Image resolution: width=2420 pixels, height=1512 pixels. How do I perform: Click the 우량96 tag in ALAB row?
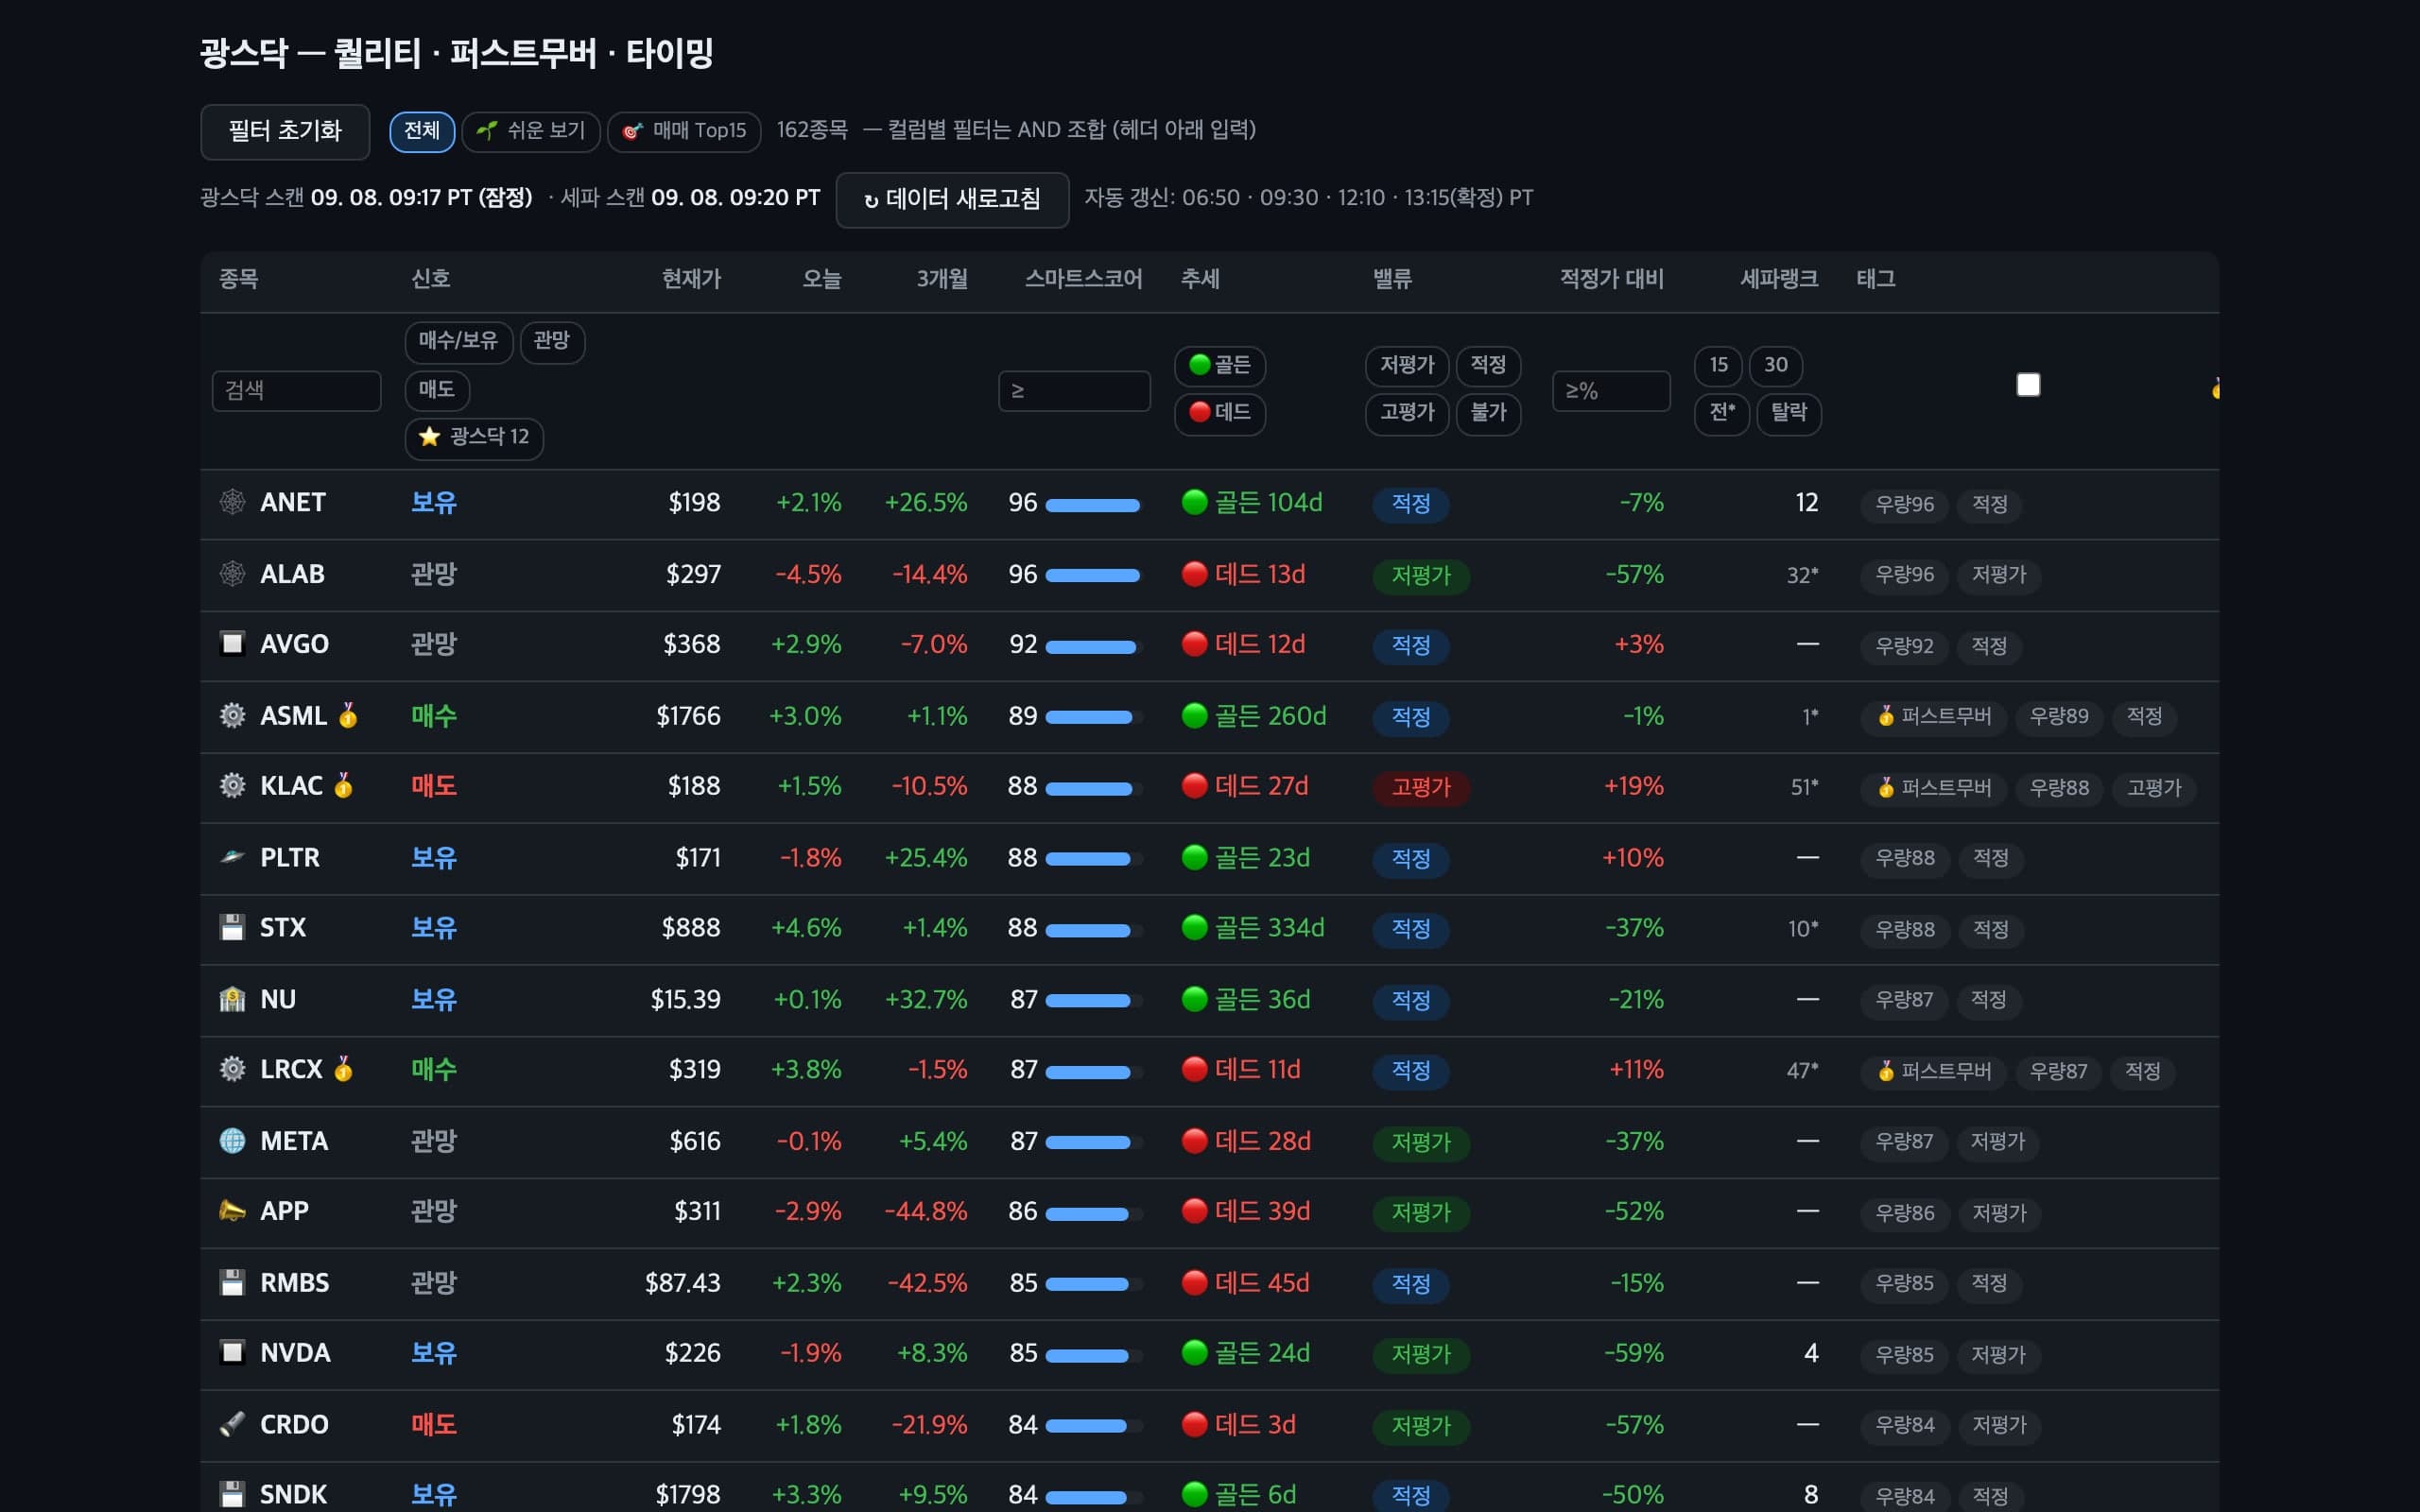[x=1904, y=575]
